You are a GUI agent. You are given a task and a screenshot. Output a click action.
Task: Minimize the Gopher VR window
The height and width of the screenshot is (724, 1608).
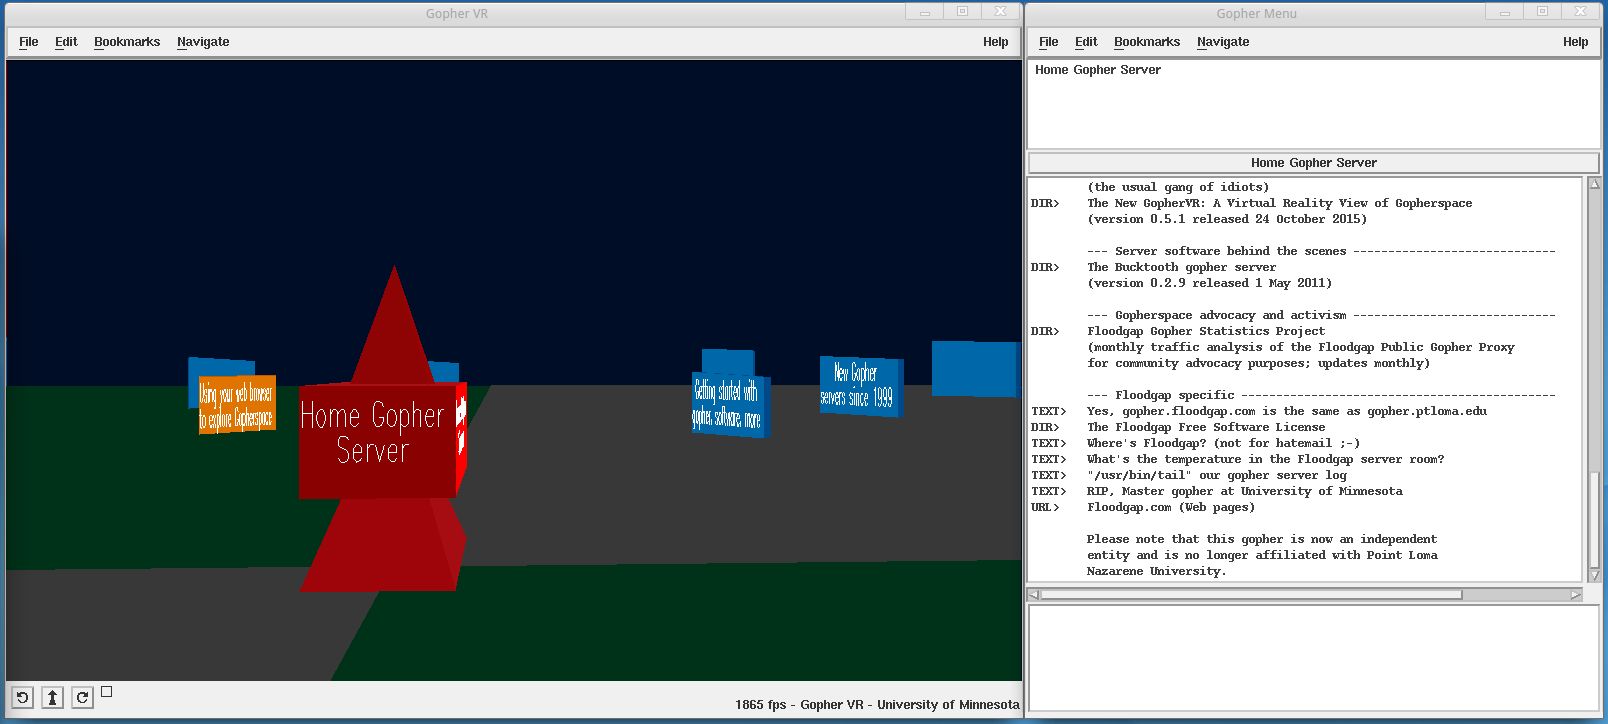point(925,12)
